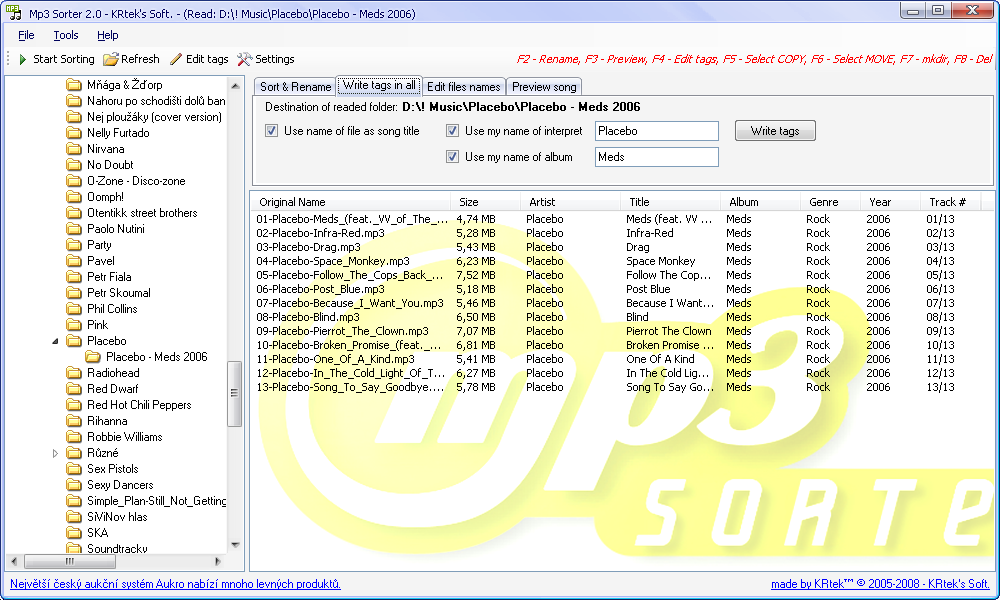Image resolution: width=1000 pixels, height=600 pixels.
Task: Click the Sexy Dancers folder icon
Action: (74, 485)
